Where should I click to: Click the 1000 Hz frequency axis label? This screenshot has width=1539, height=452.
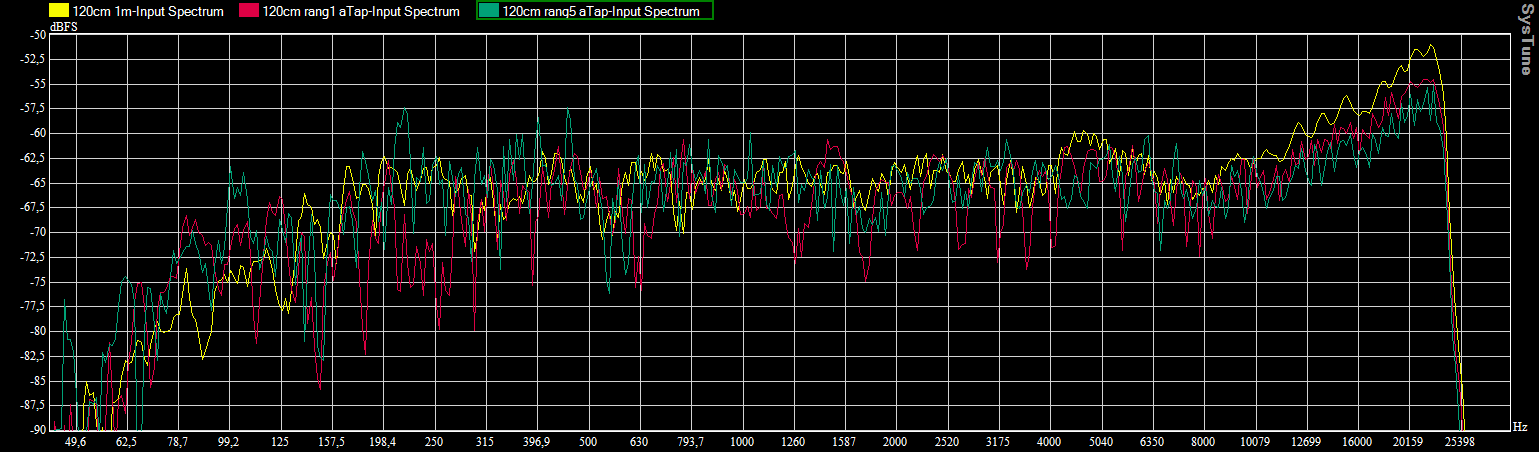coord(741,442)
